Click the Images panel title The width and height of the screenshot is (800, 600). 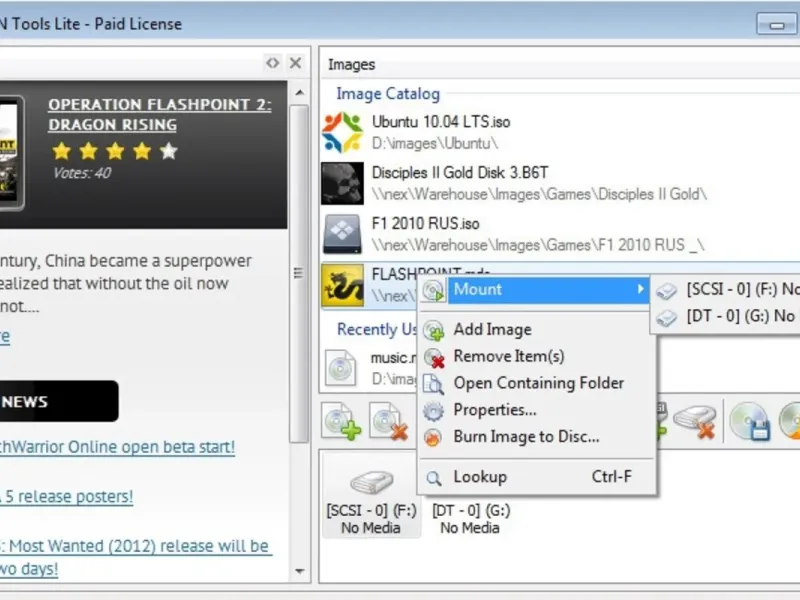click(x=352, y=65)
